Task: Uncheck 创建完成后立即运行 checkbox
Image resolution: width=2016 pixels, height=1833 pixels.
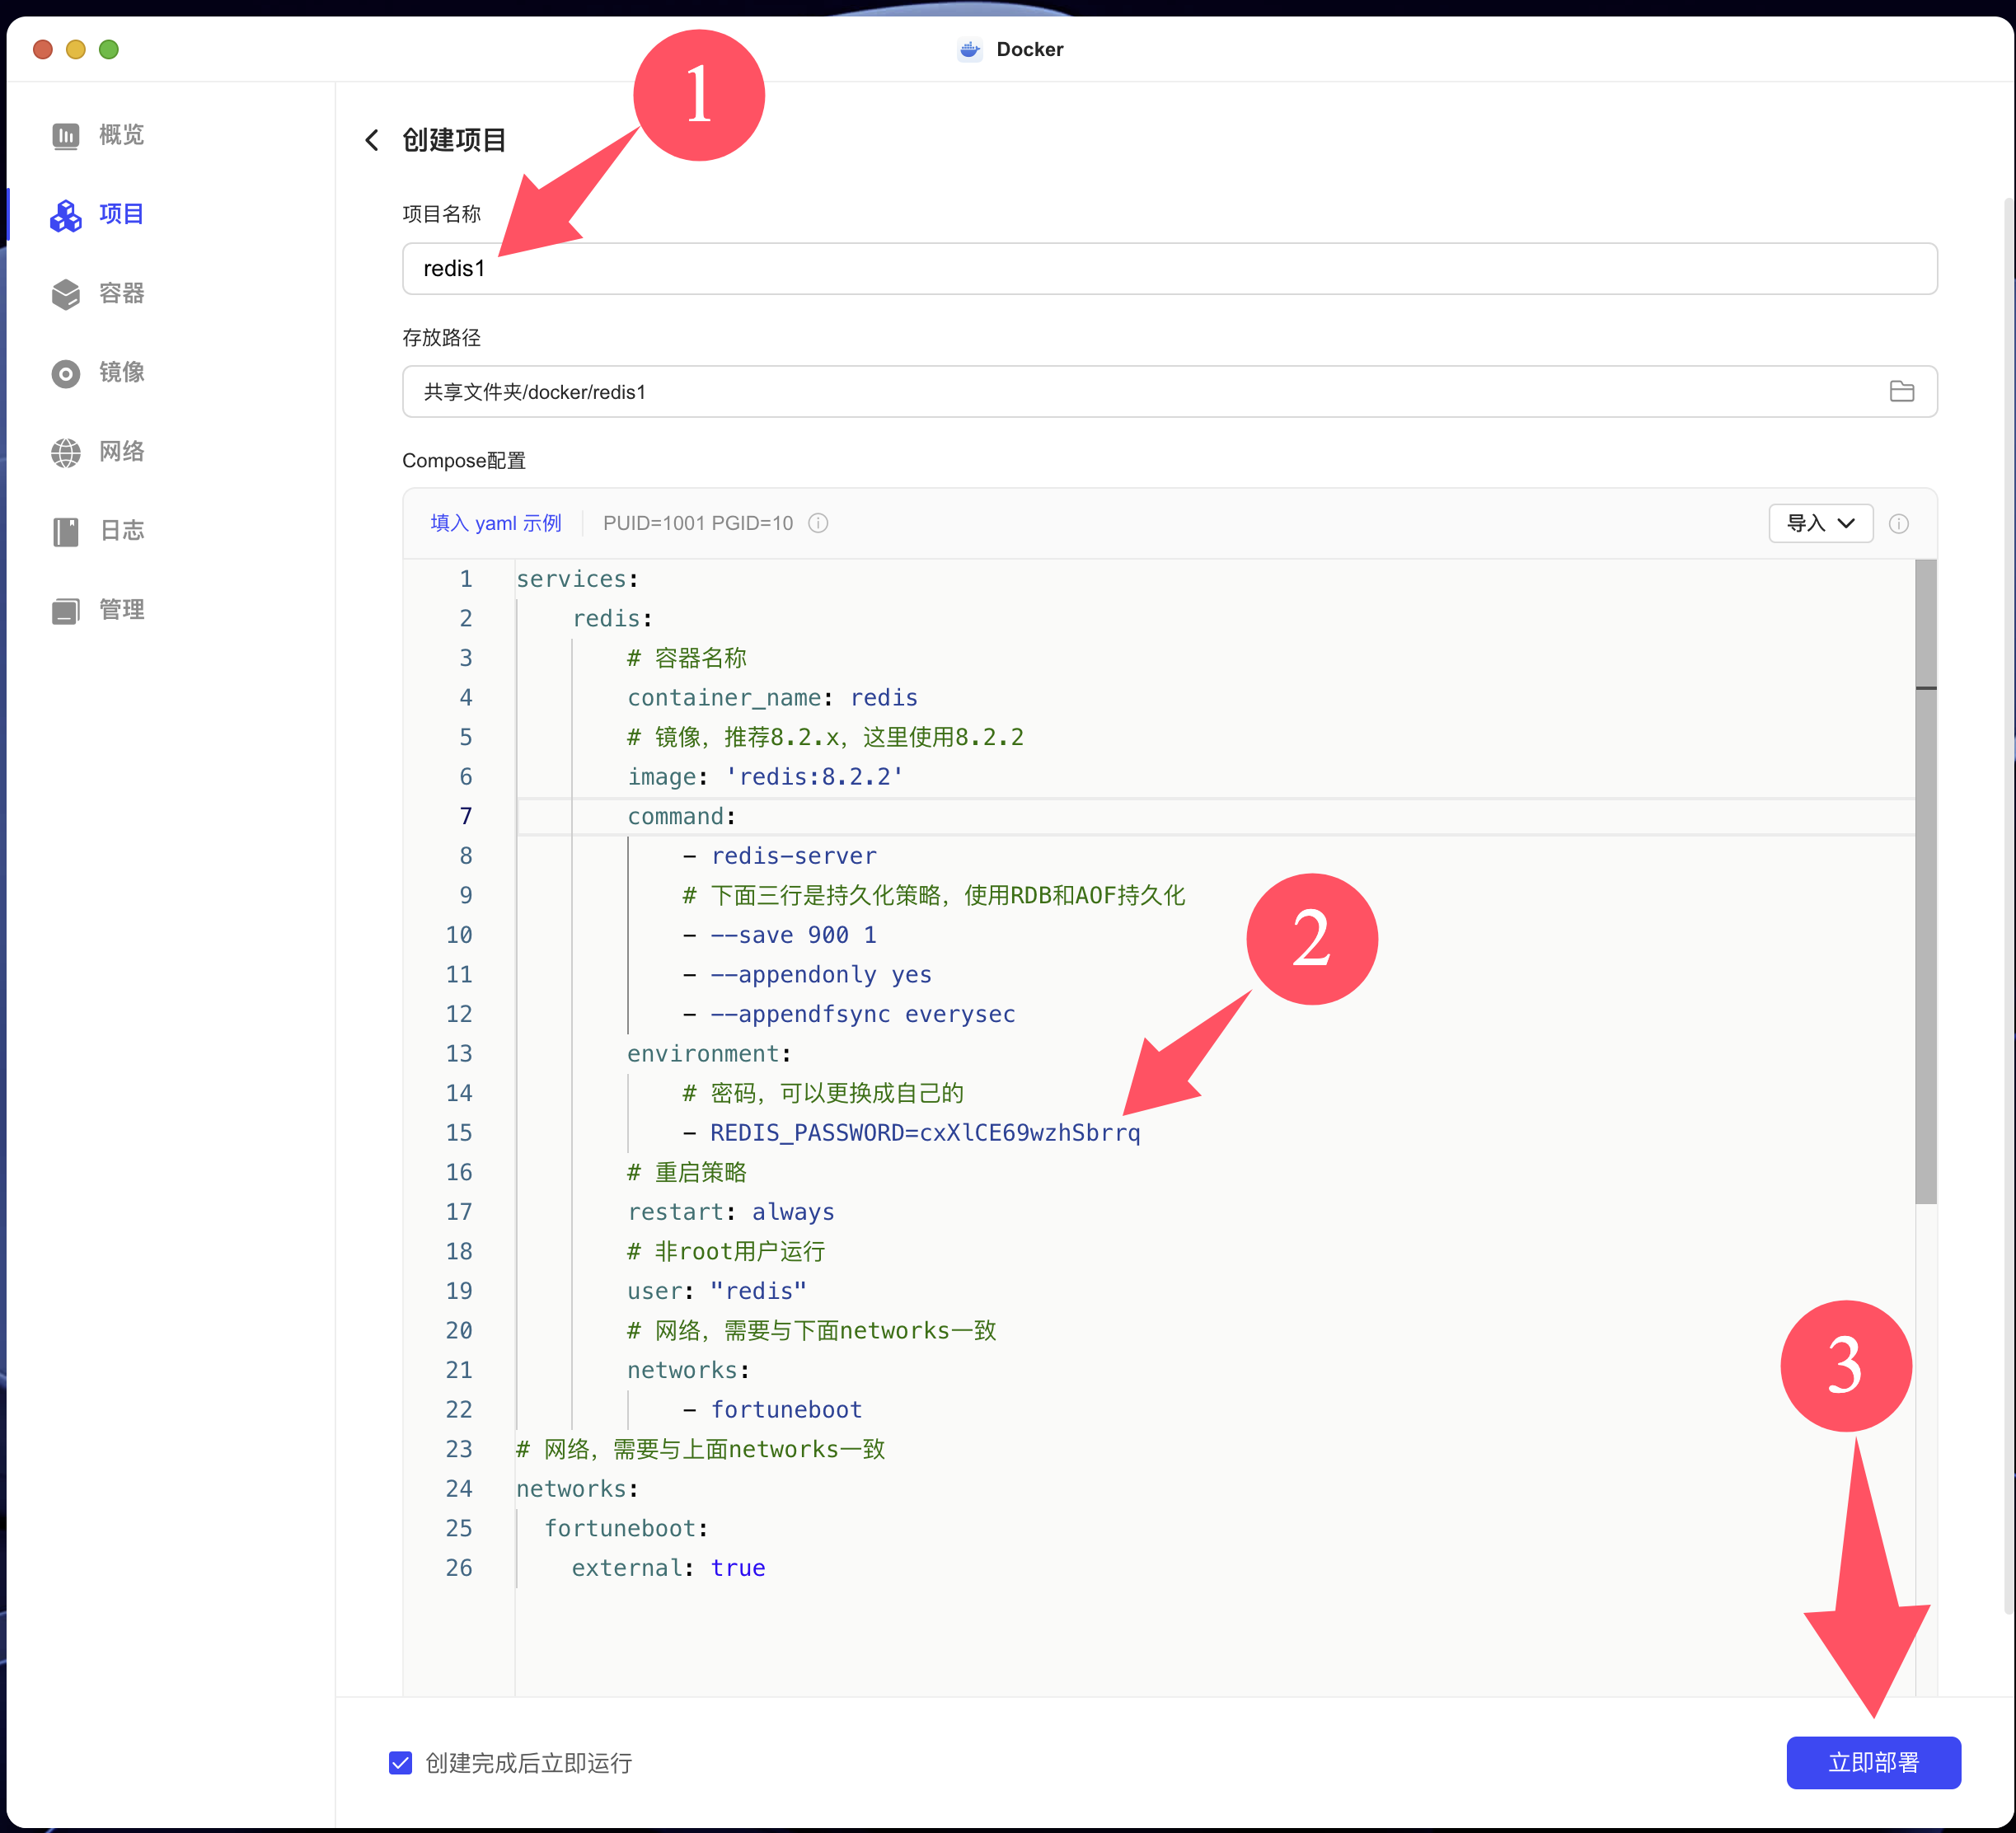Action: click(x=400, y=1762)
